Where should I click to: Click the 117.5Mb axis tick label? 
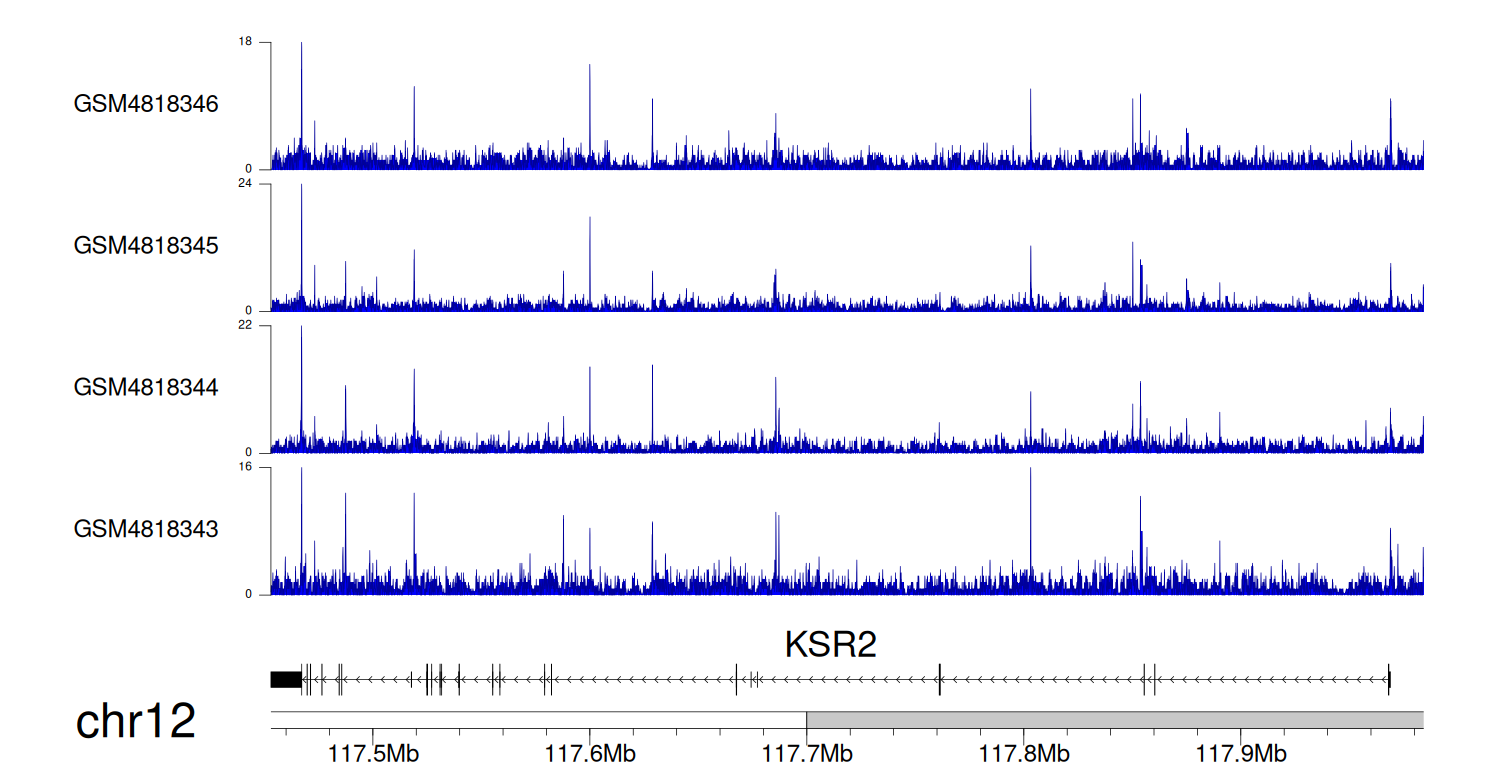click(x=373, y=753)
